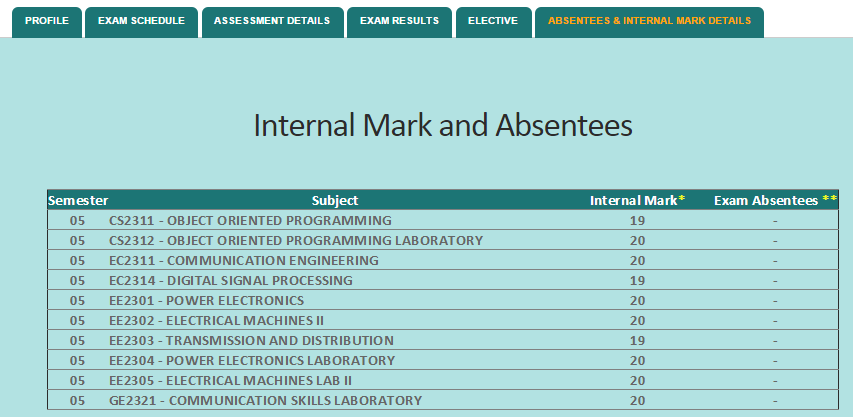Click the EC2311 Communication Engineering subject
Screen dimensions: 853x417
click(244, 260)
